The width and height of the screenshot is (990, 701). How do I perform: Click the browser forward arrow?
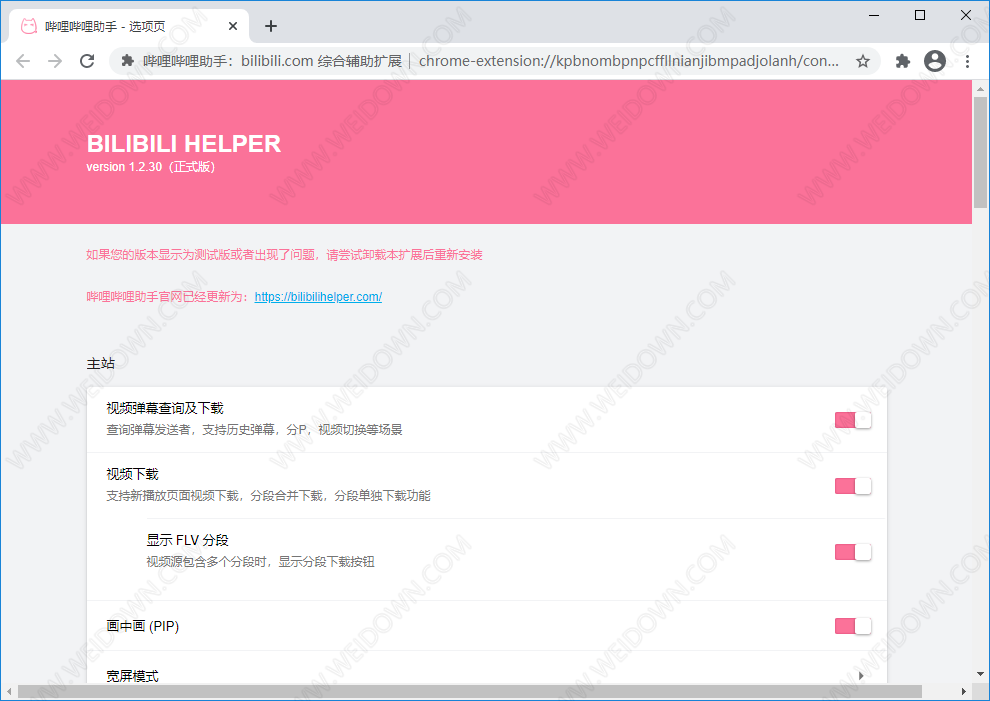[55, 61]
